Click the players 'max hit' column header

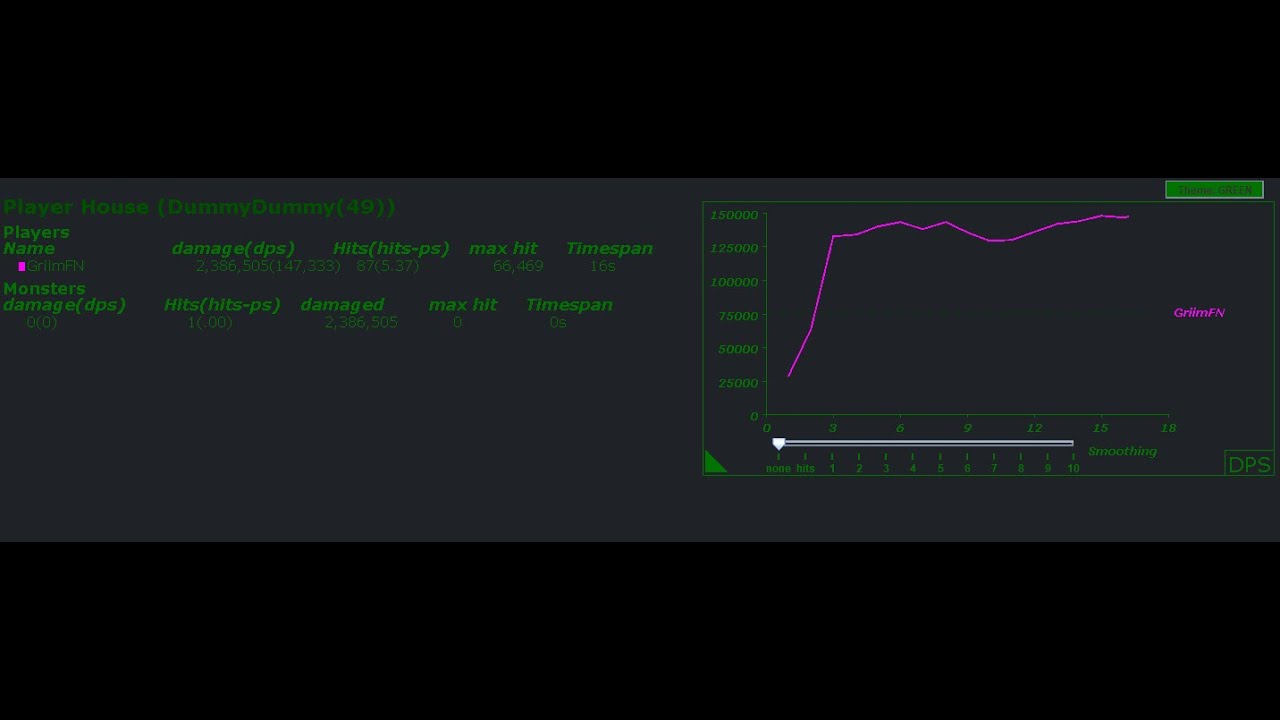[x=503, y=249]
